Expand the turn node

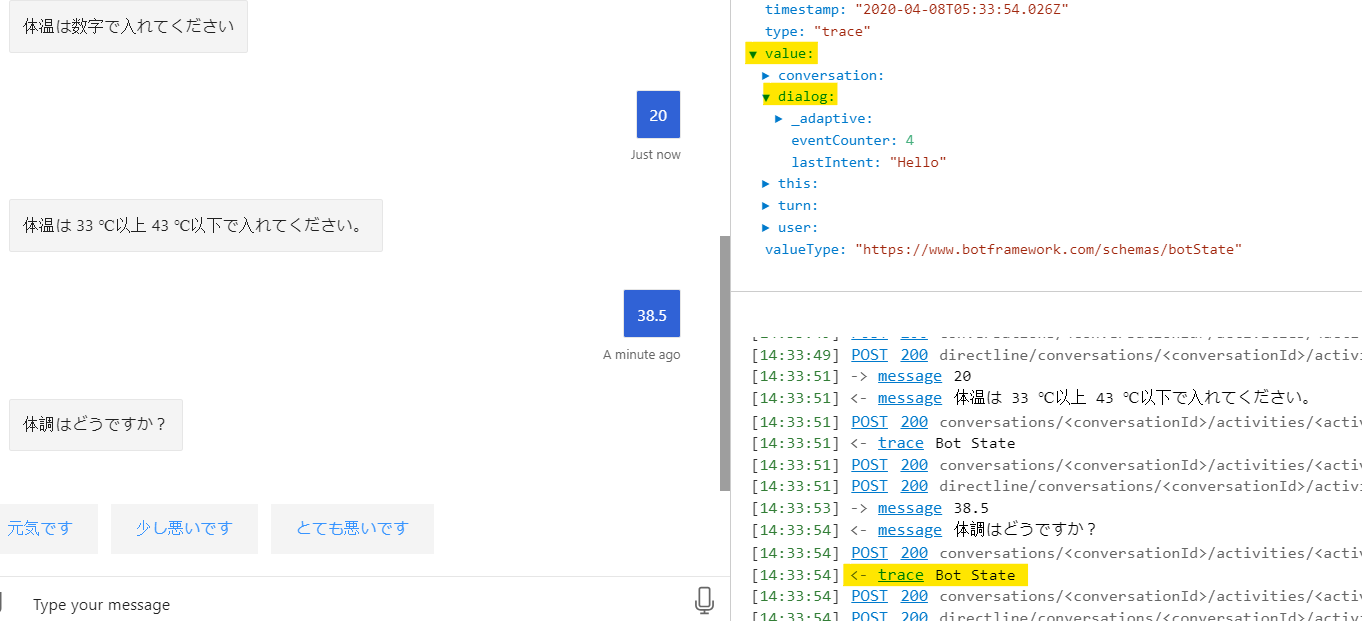coord(766,206)
